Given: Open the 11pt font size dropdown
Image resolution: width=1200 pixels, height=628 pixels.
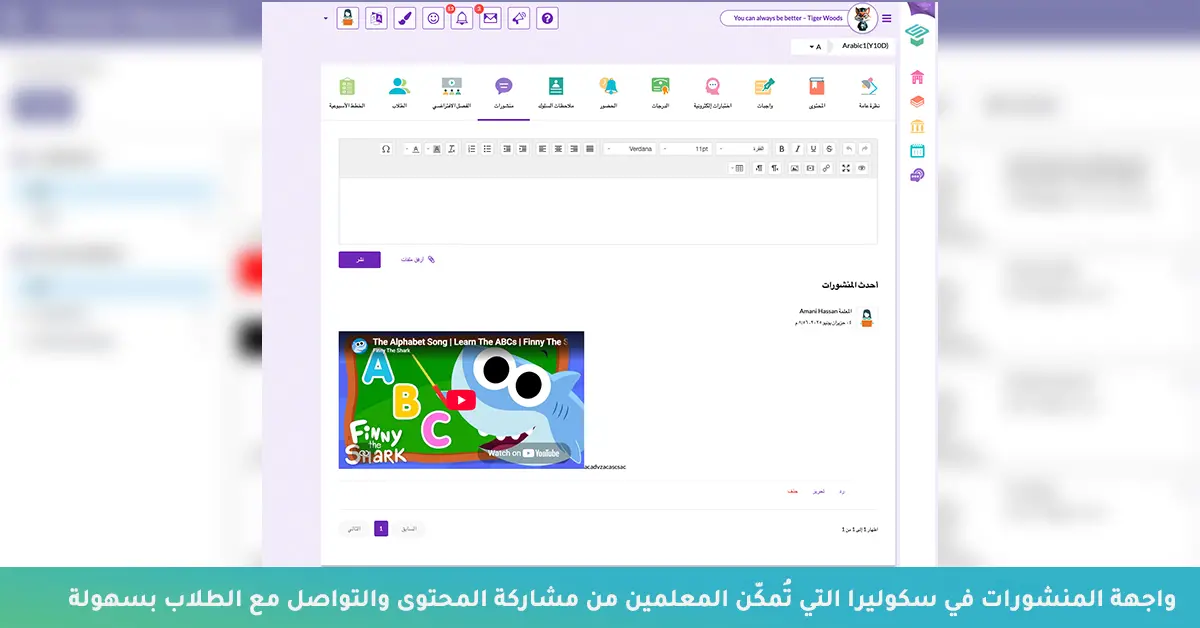Looking at the screenshot, I should [x=686, y=149].
